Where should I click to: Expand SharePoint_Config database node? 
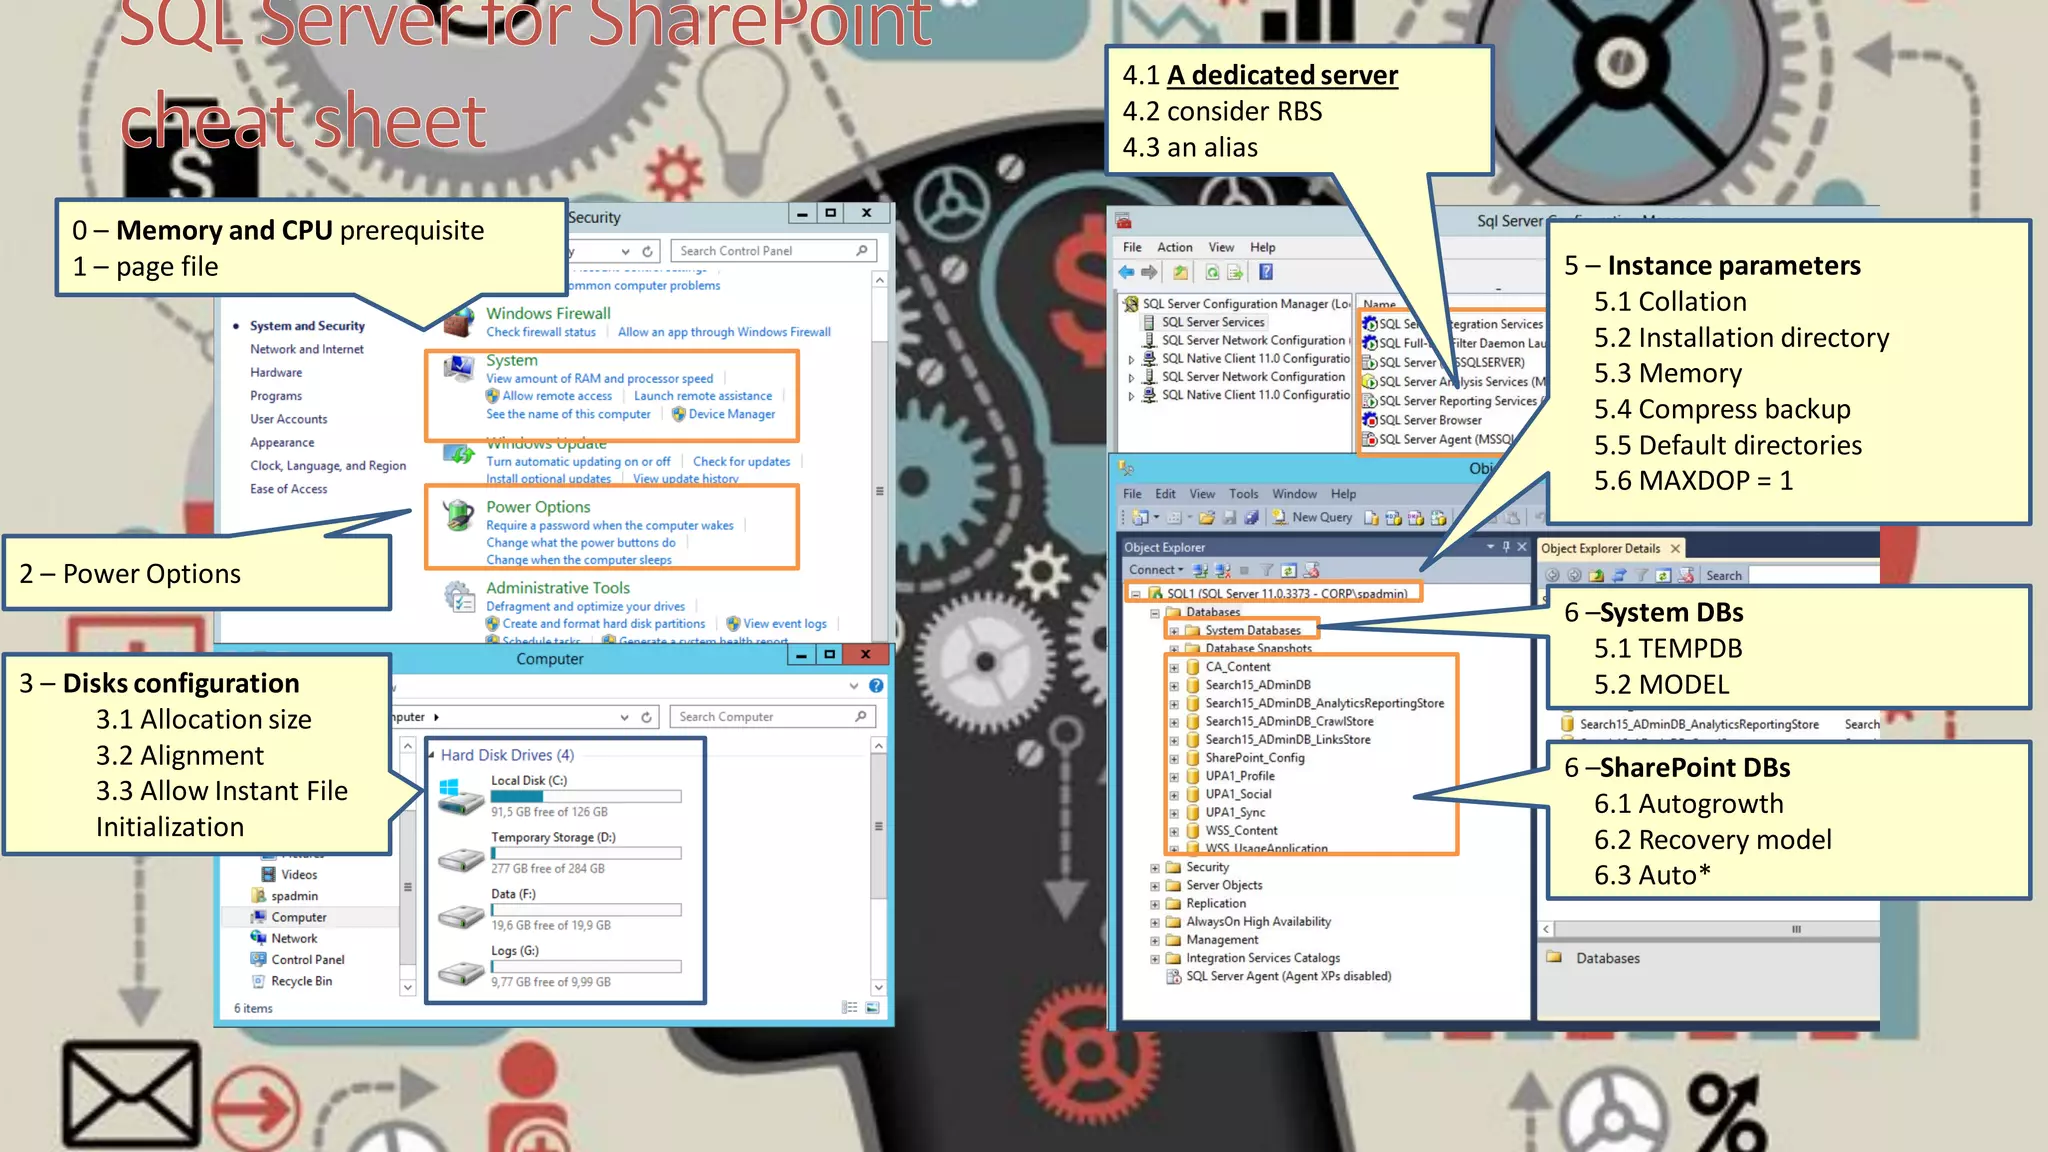click(x=1174, y=758)
